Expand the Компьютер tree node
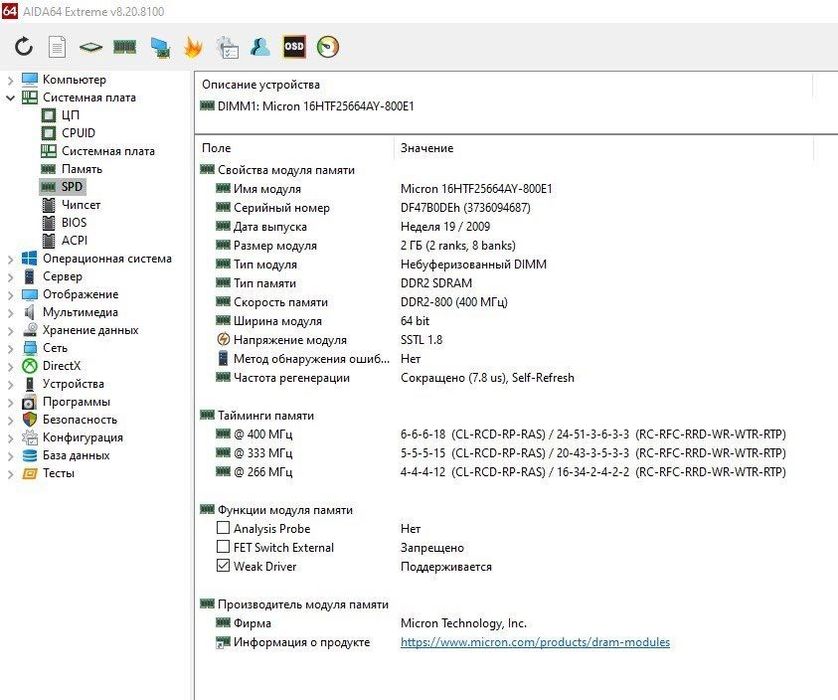 click(x=10, y=81)
